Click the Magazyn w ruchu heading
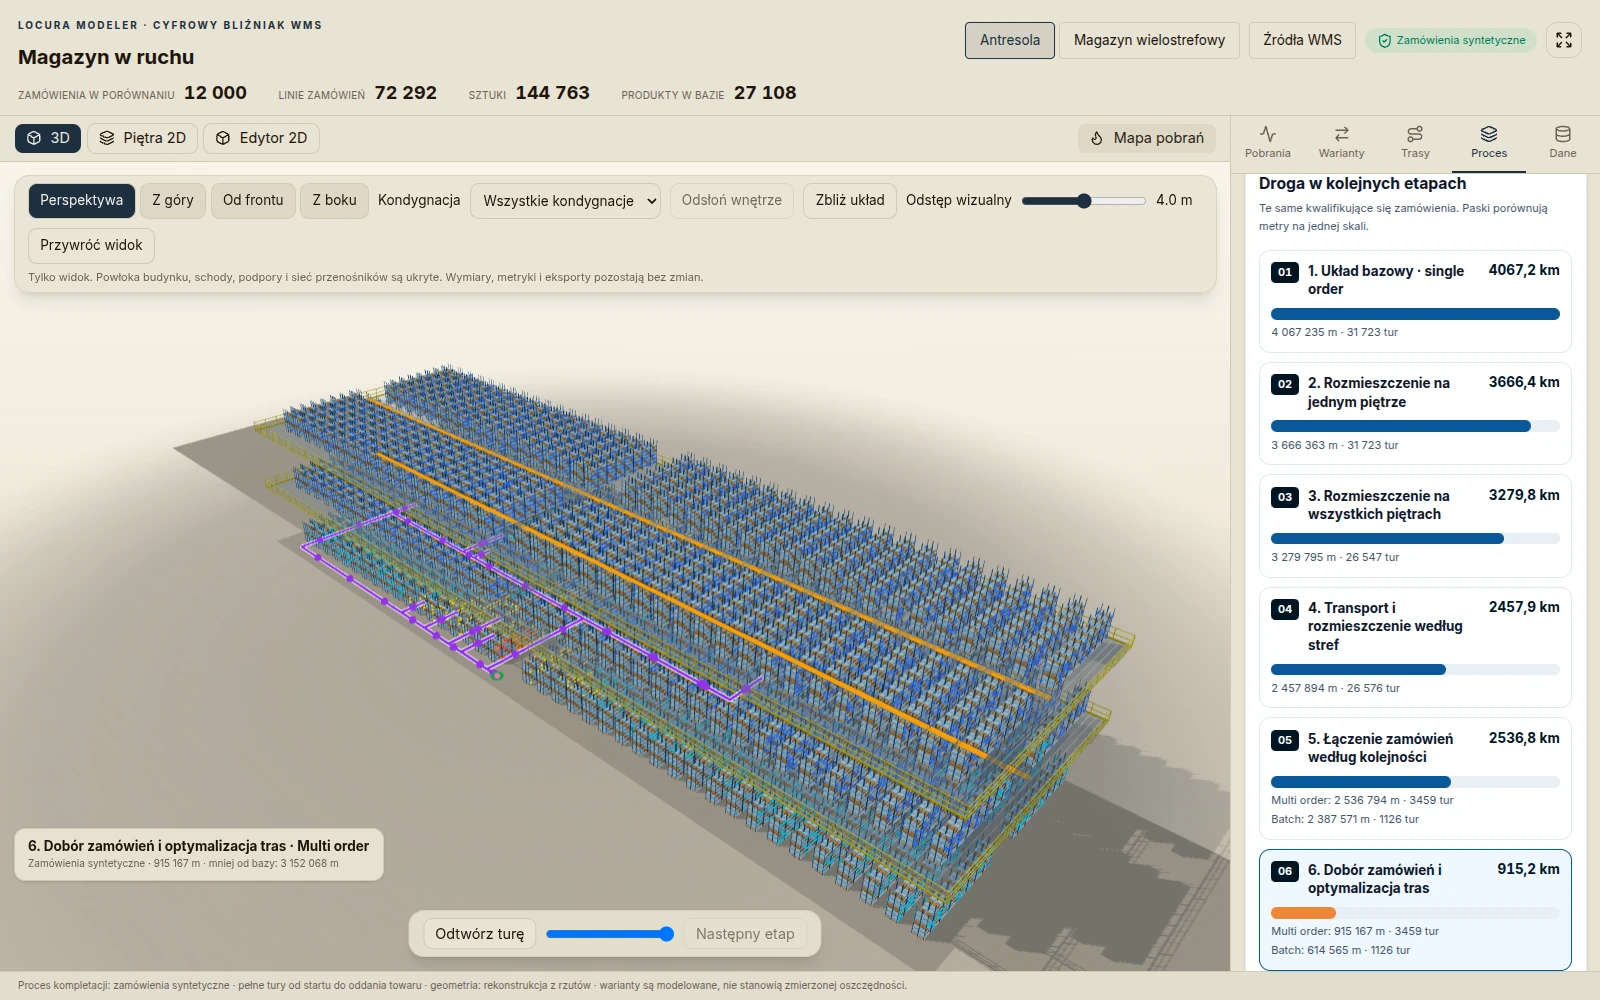1600x1000 pixels. pos(106,57)
